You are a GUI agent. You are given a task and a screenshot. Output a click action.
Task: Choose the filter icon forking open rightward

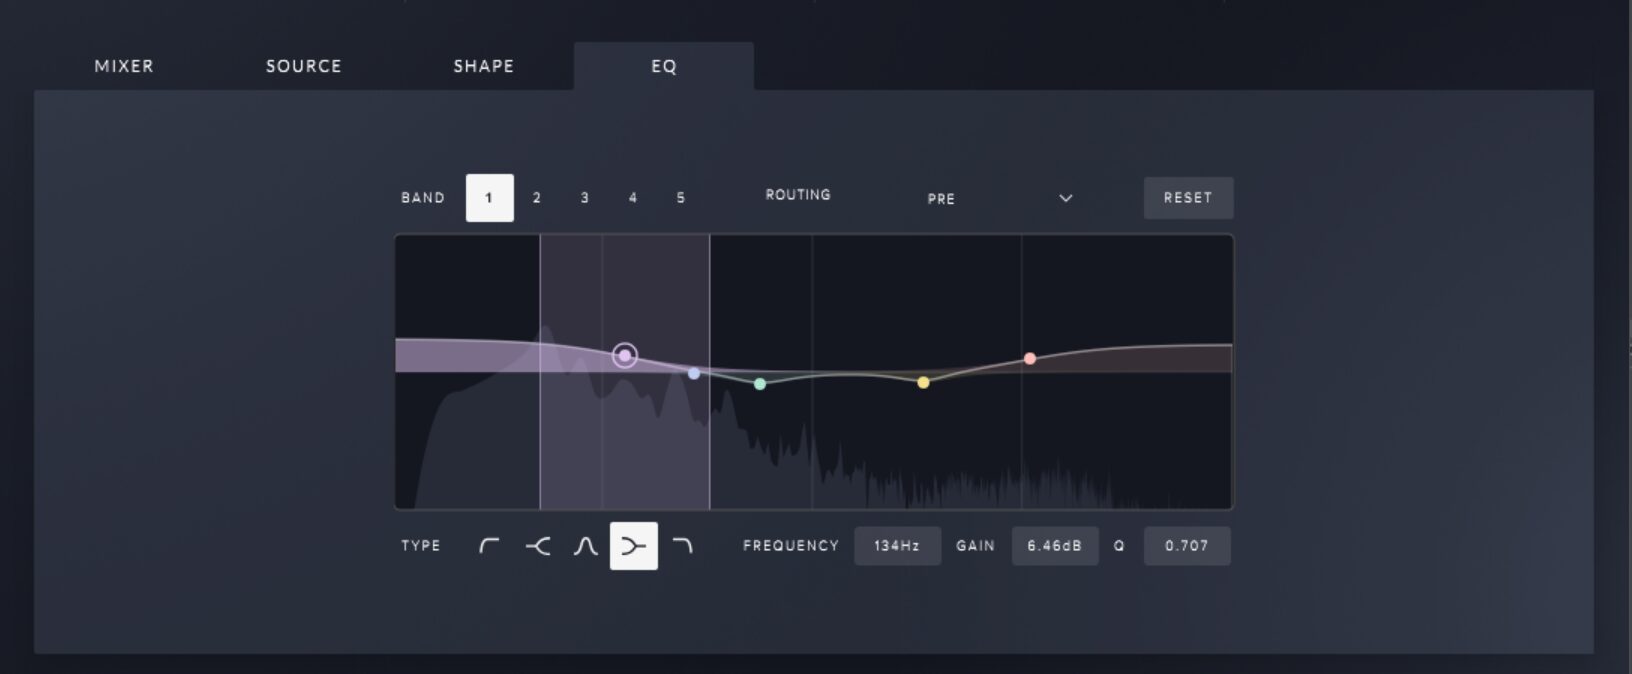tap(537, 546)
